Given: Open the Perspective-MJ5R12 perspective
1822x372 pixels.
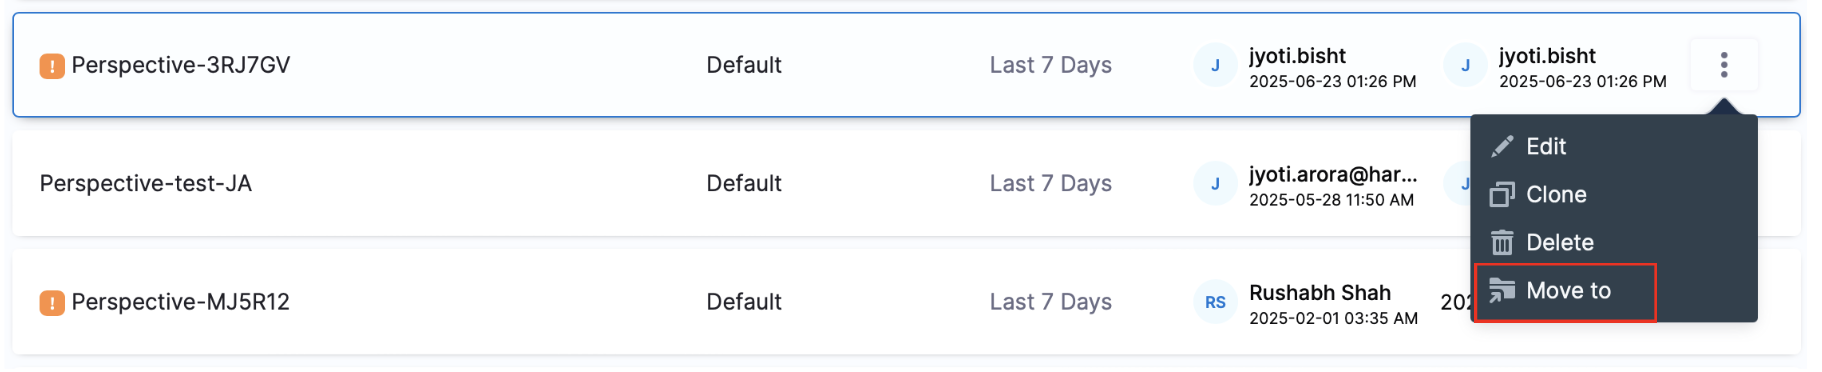Looking at the screenshot, I should click(x=181, y=302).
